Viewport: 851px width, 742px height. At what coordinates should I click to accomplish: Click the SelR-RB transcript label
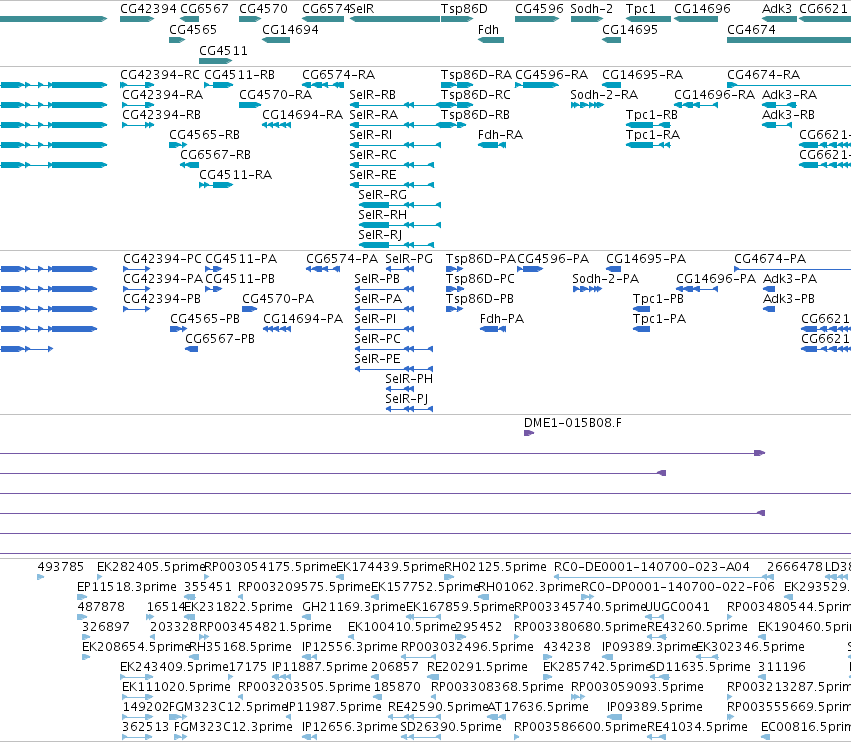372,95
